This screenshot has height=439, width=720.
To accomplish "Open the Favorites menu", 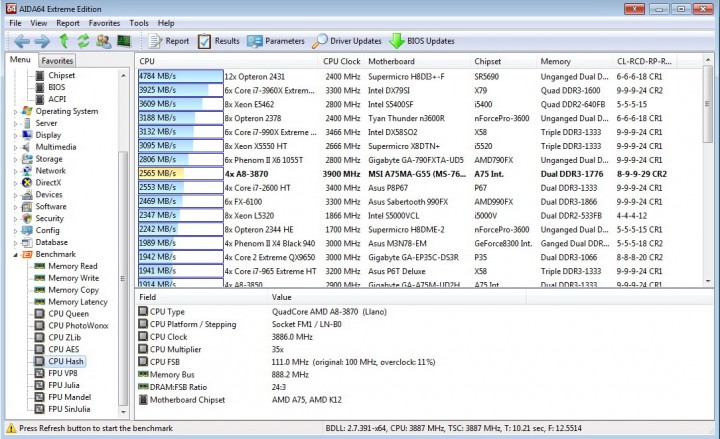I will point(104,23).
